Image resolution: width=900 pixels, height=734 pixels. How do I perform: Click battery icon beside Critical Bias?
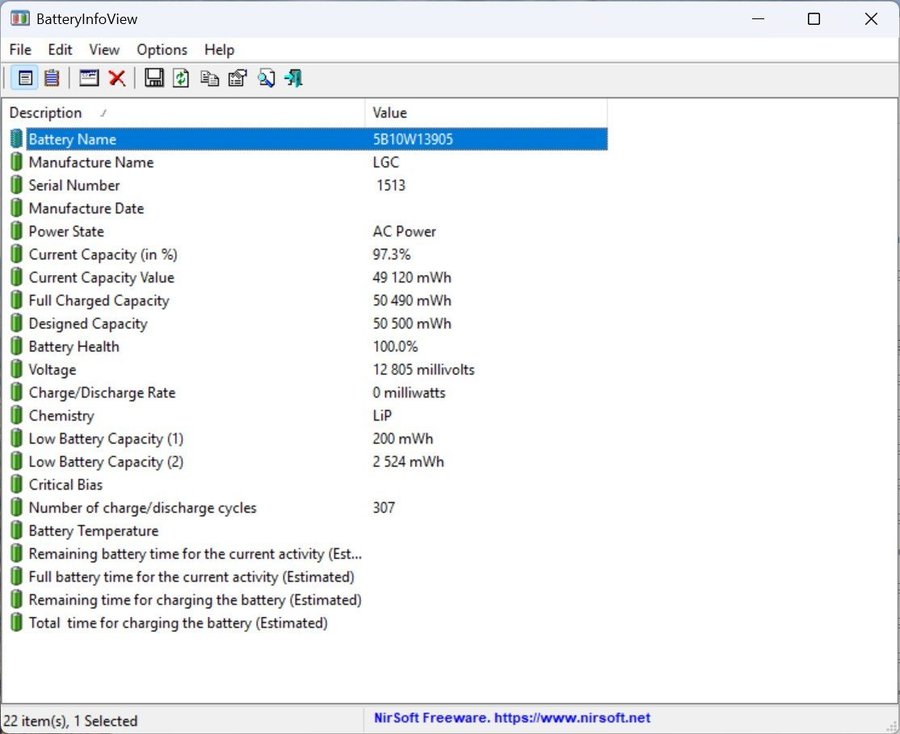pos(17,484)
